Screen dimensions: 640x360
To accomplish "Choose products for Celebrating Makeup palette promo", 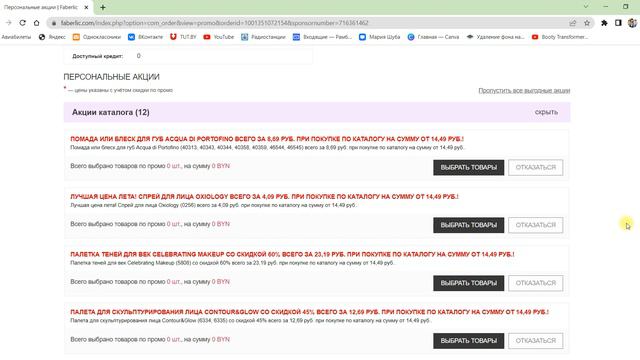I will click(469, 283).
